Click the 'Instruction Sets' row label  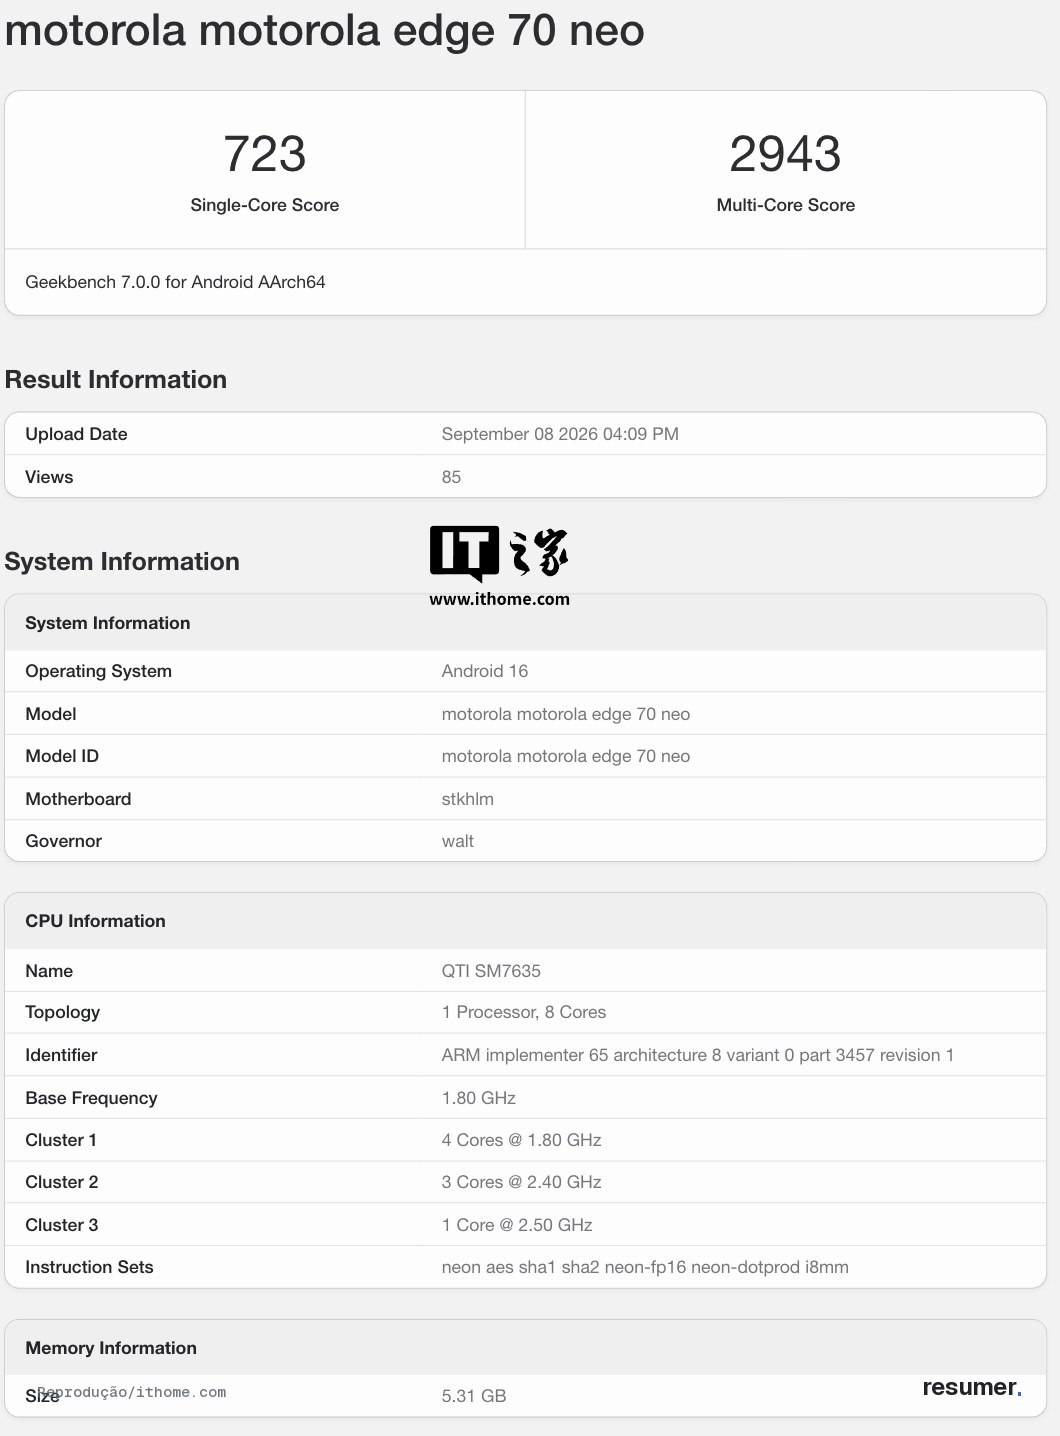(89, 1267)
